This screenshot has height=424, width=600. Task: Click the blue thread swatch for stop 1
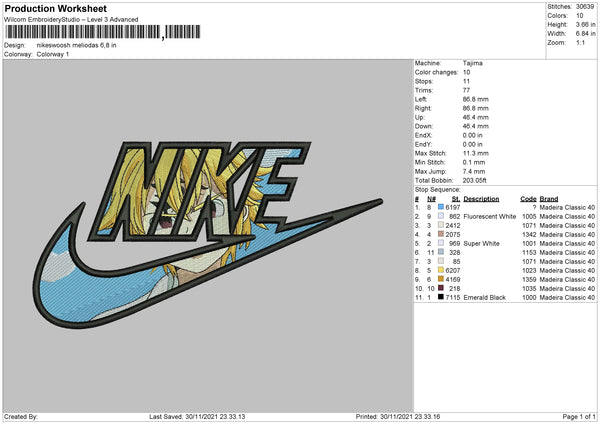click(x=442, y=205)
